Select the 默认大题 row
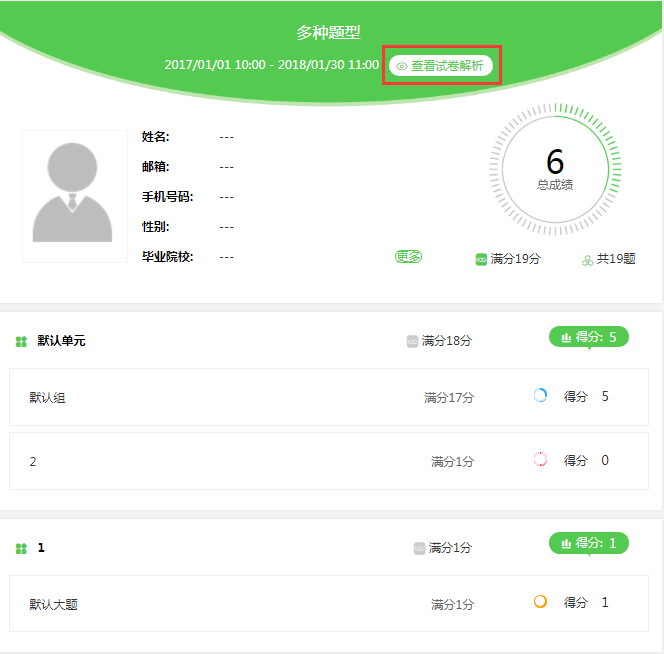The image size is (664, 654). 329,604
